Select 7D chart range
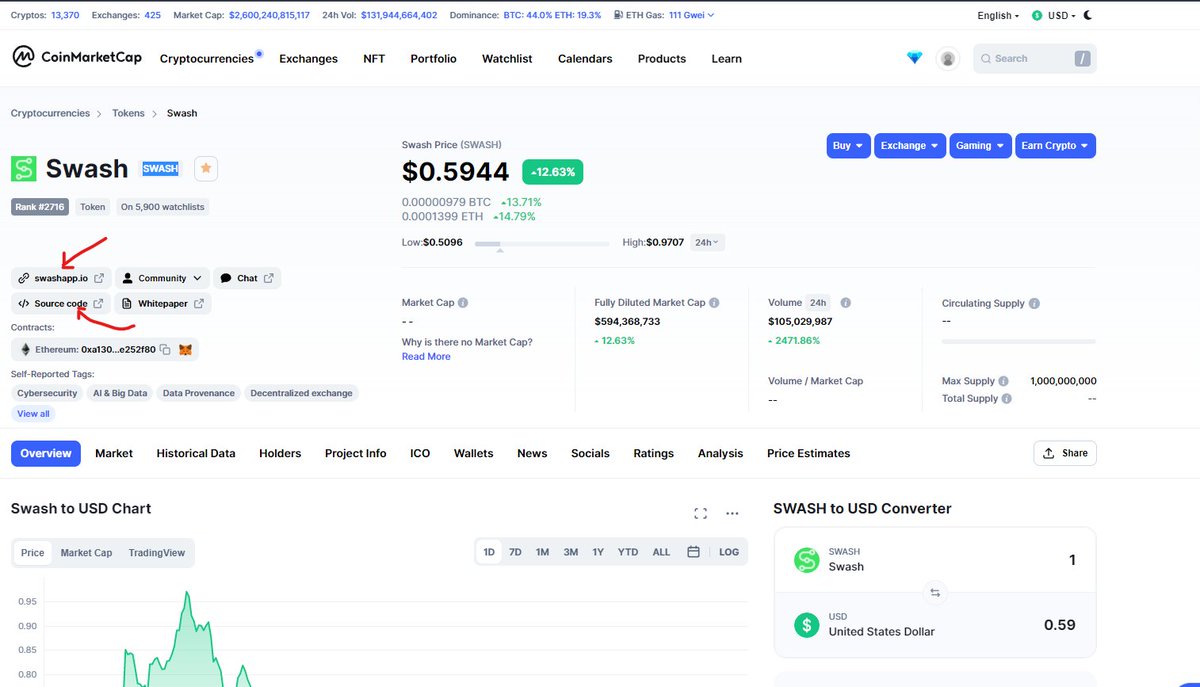This screenshot has height=687, width=1200. pyautogui.click(x=515, y=552)
